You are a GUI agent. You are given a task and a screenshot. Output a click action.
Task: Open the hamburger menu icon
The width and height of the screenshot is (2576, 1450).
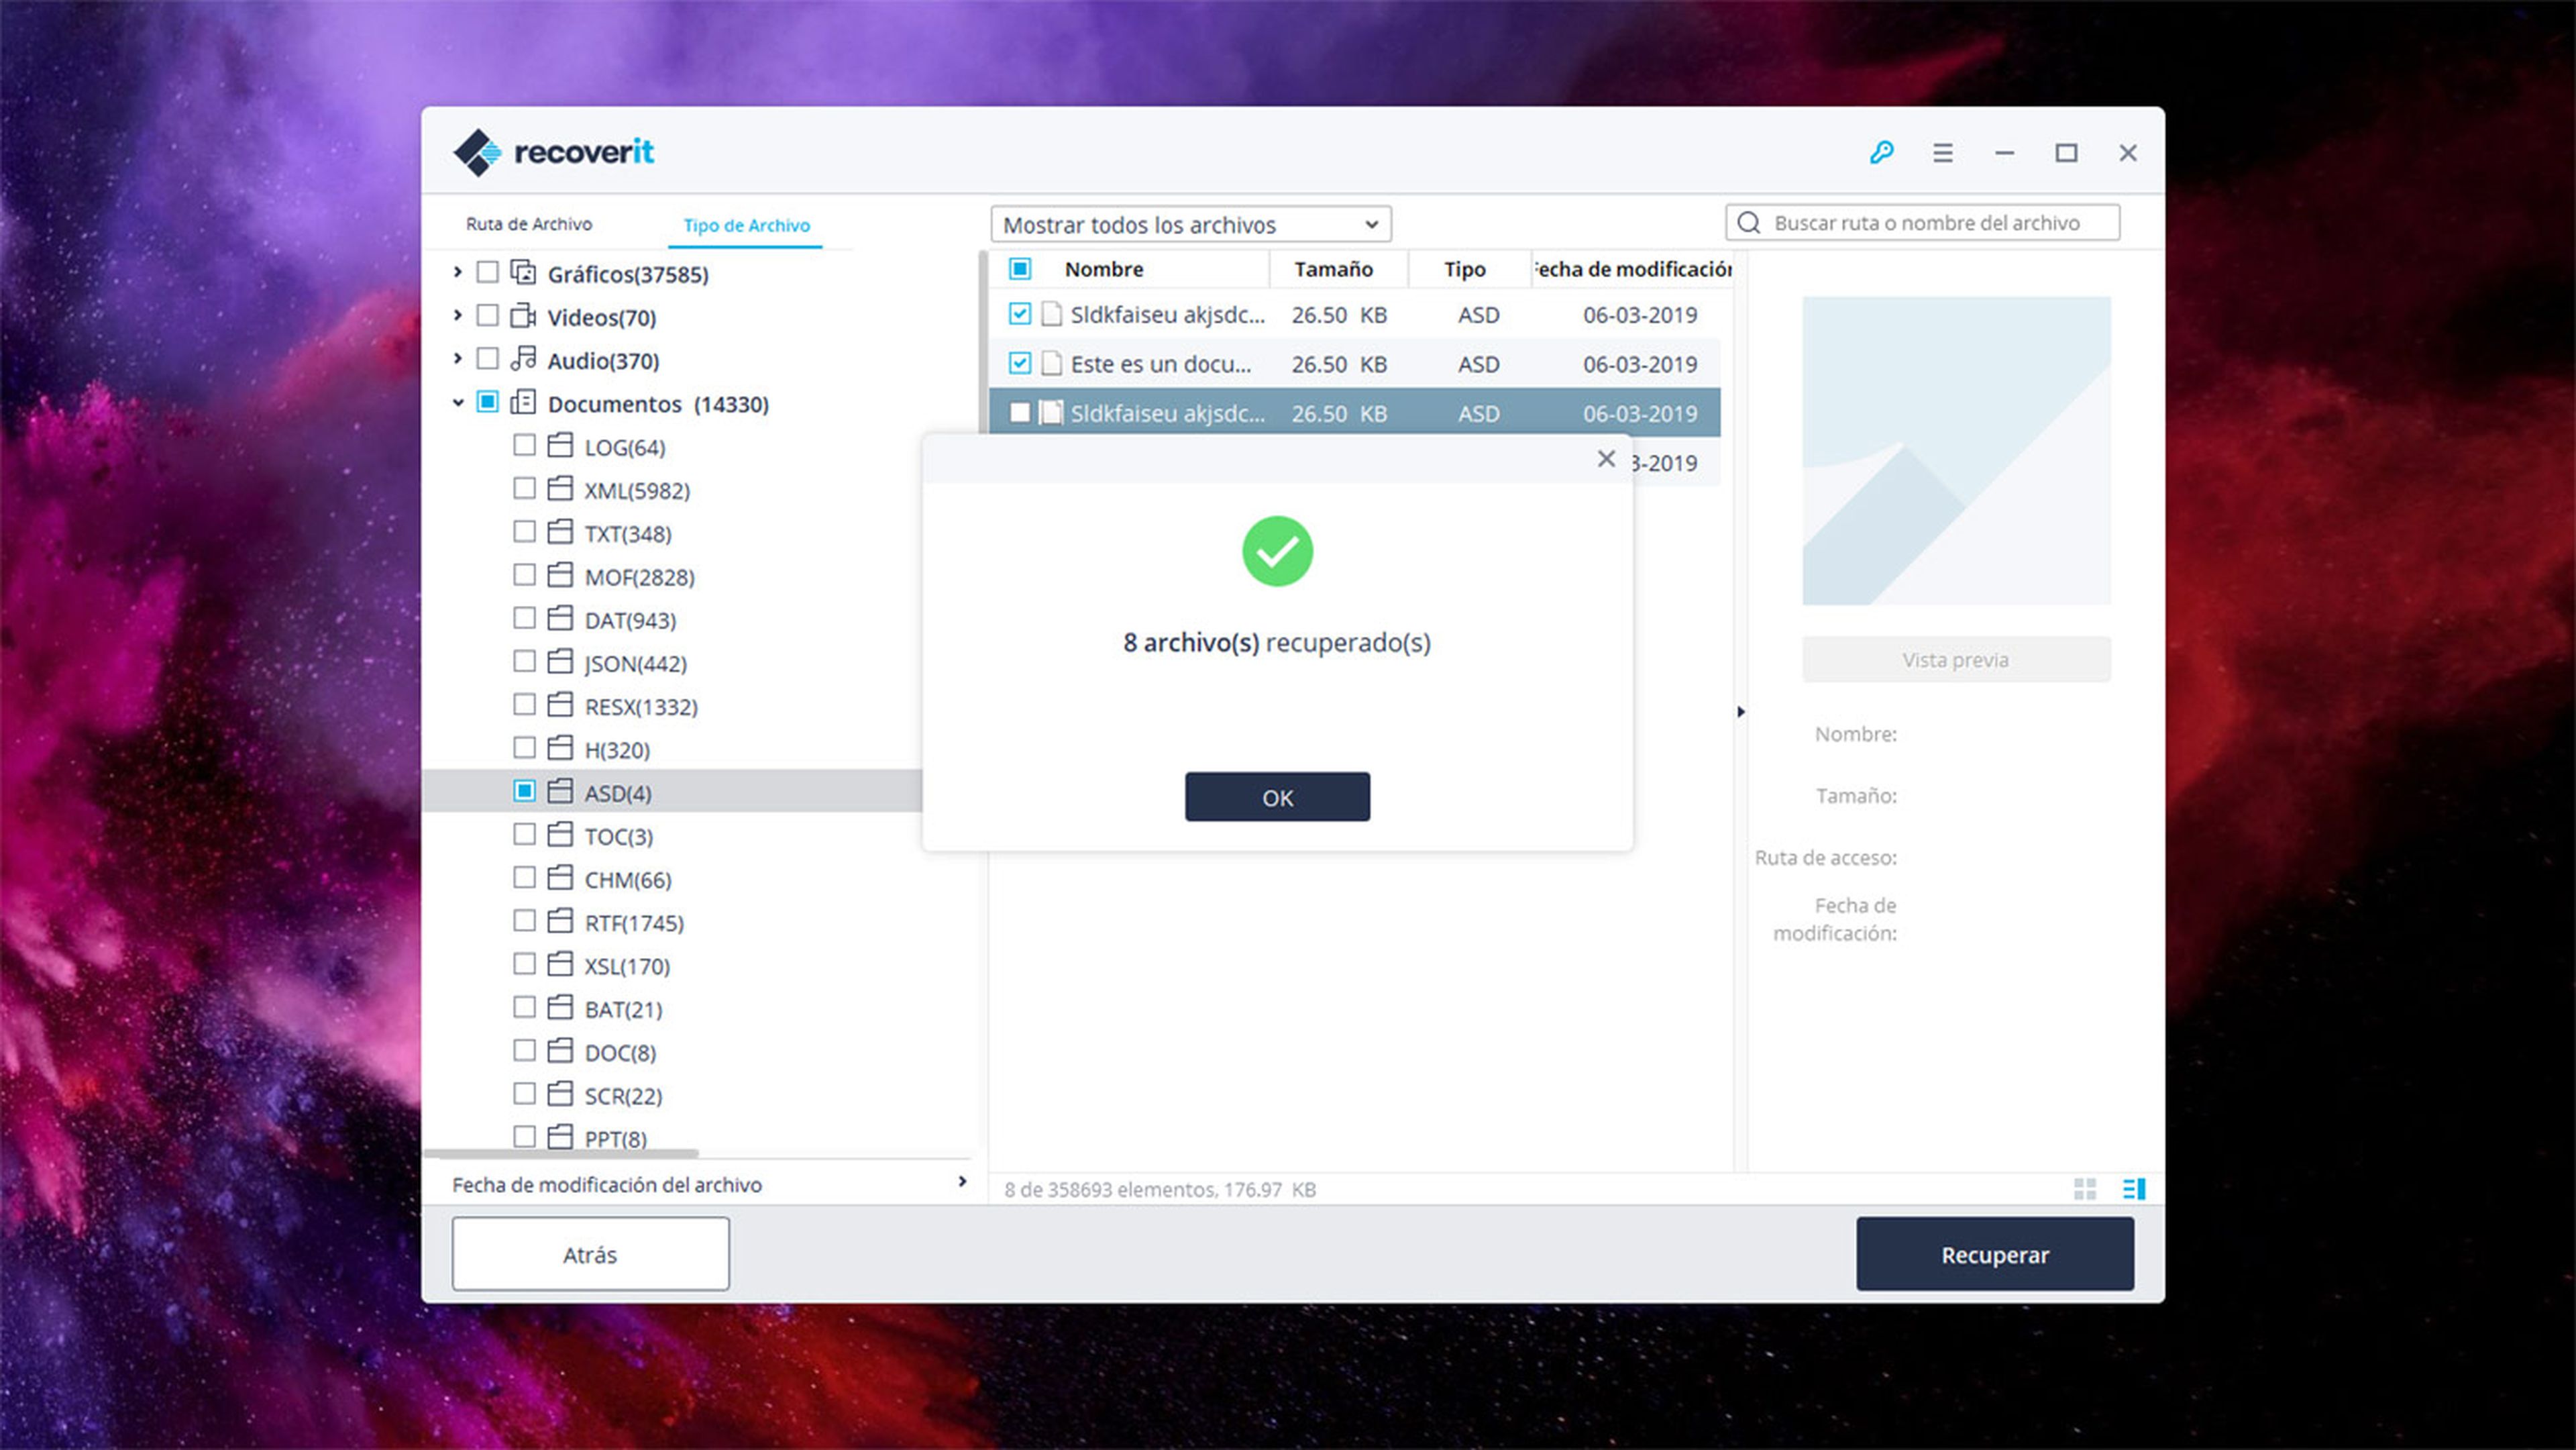(1942, 153)
